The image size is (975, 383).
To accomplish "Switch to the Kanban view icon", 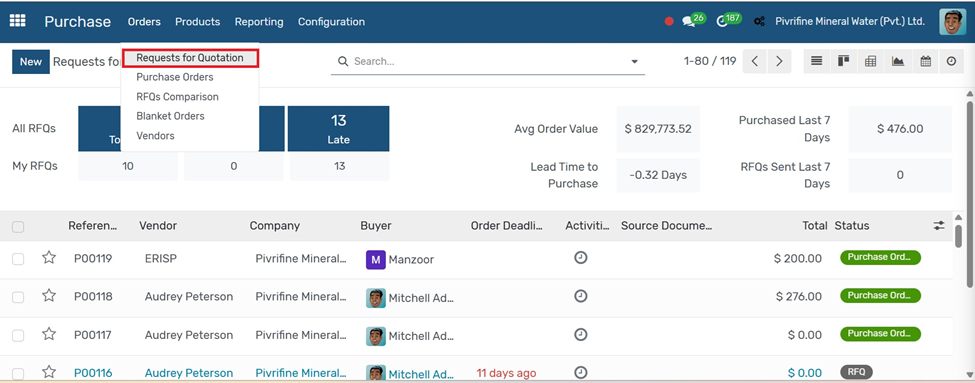I will [x=843, y=62].
